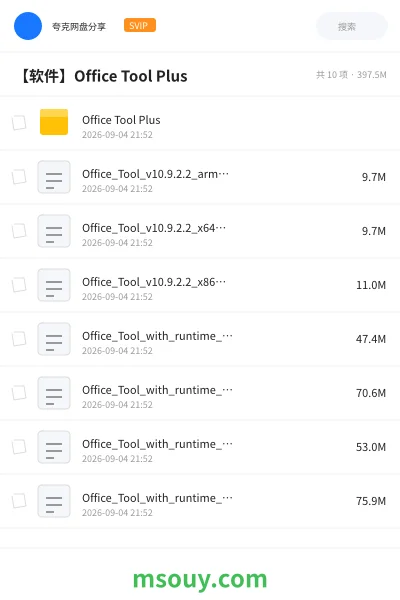
Task: Click file icon of 47.4M runtime file
Action: 54,339
